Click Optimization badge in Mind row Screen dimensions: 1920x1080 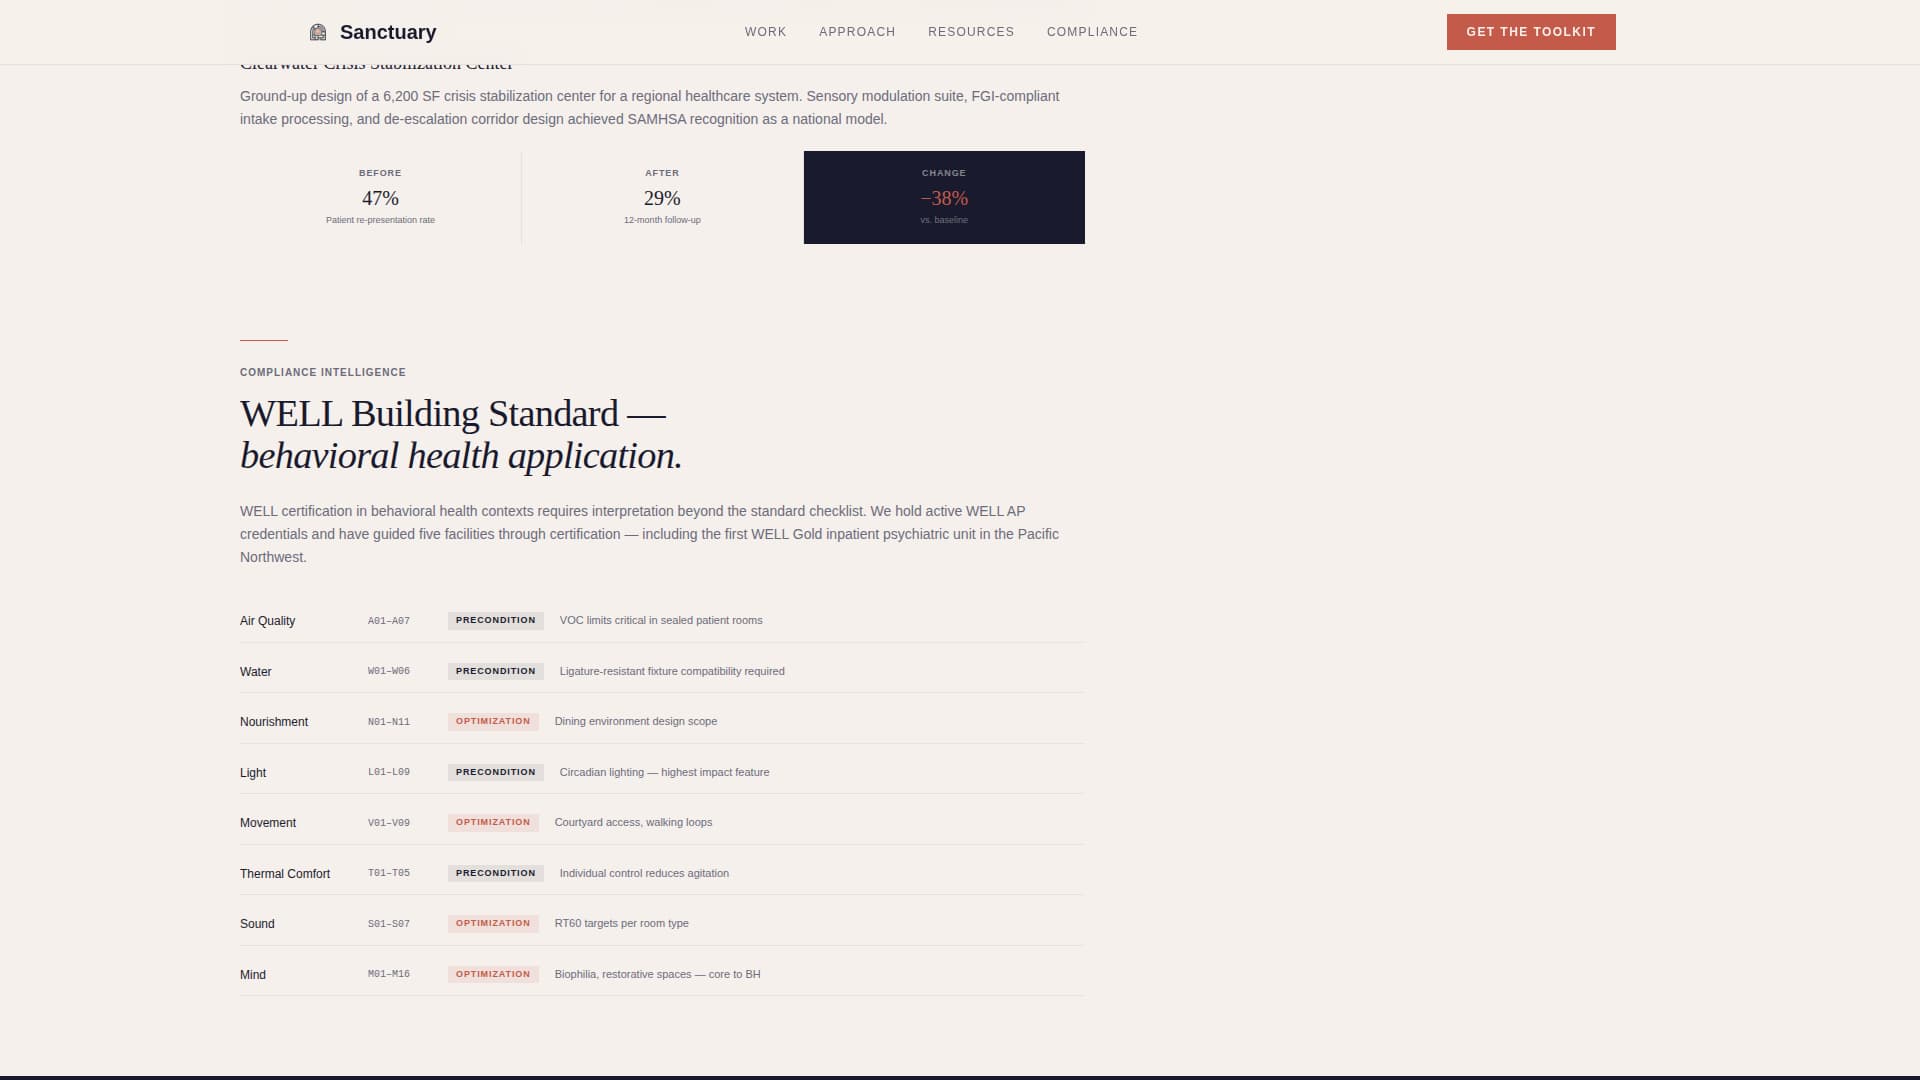493,974
